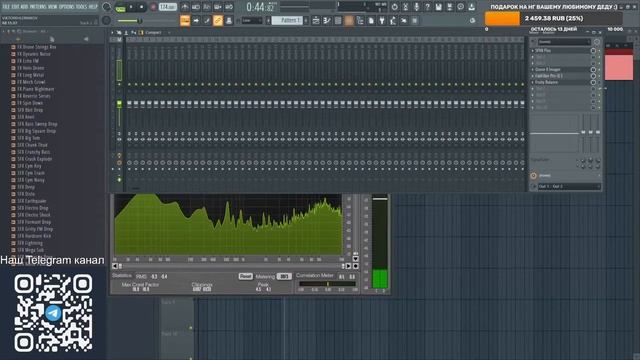Open the VIEW menu
Image resolution: width=640 pixels, height=360 pixels.
click(x=53, y=7)
